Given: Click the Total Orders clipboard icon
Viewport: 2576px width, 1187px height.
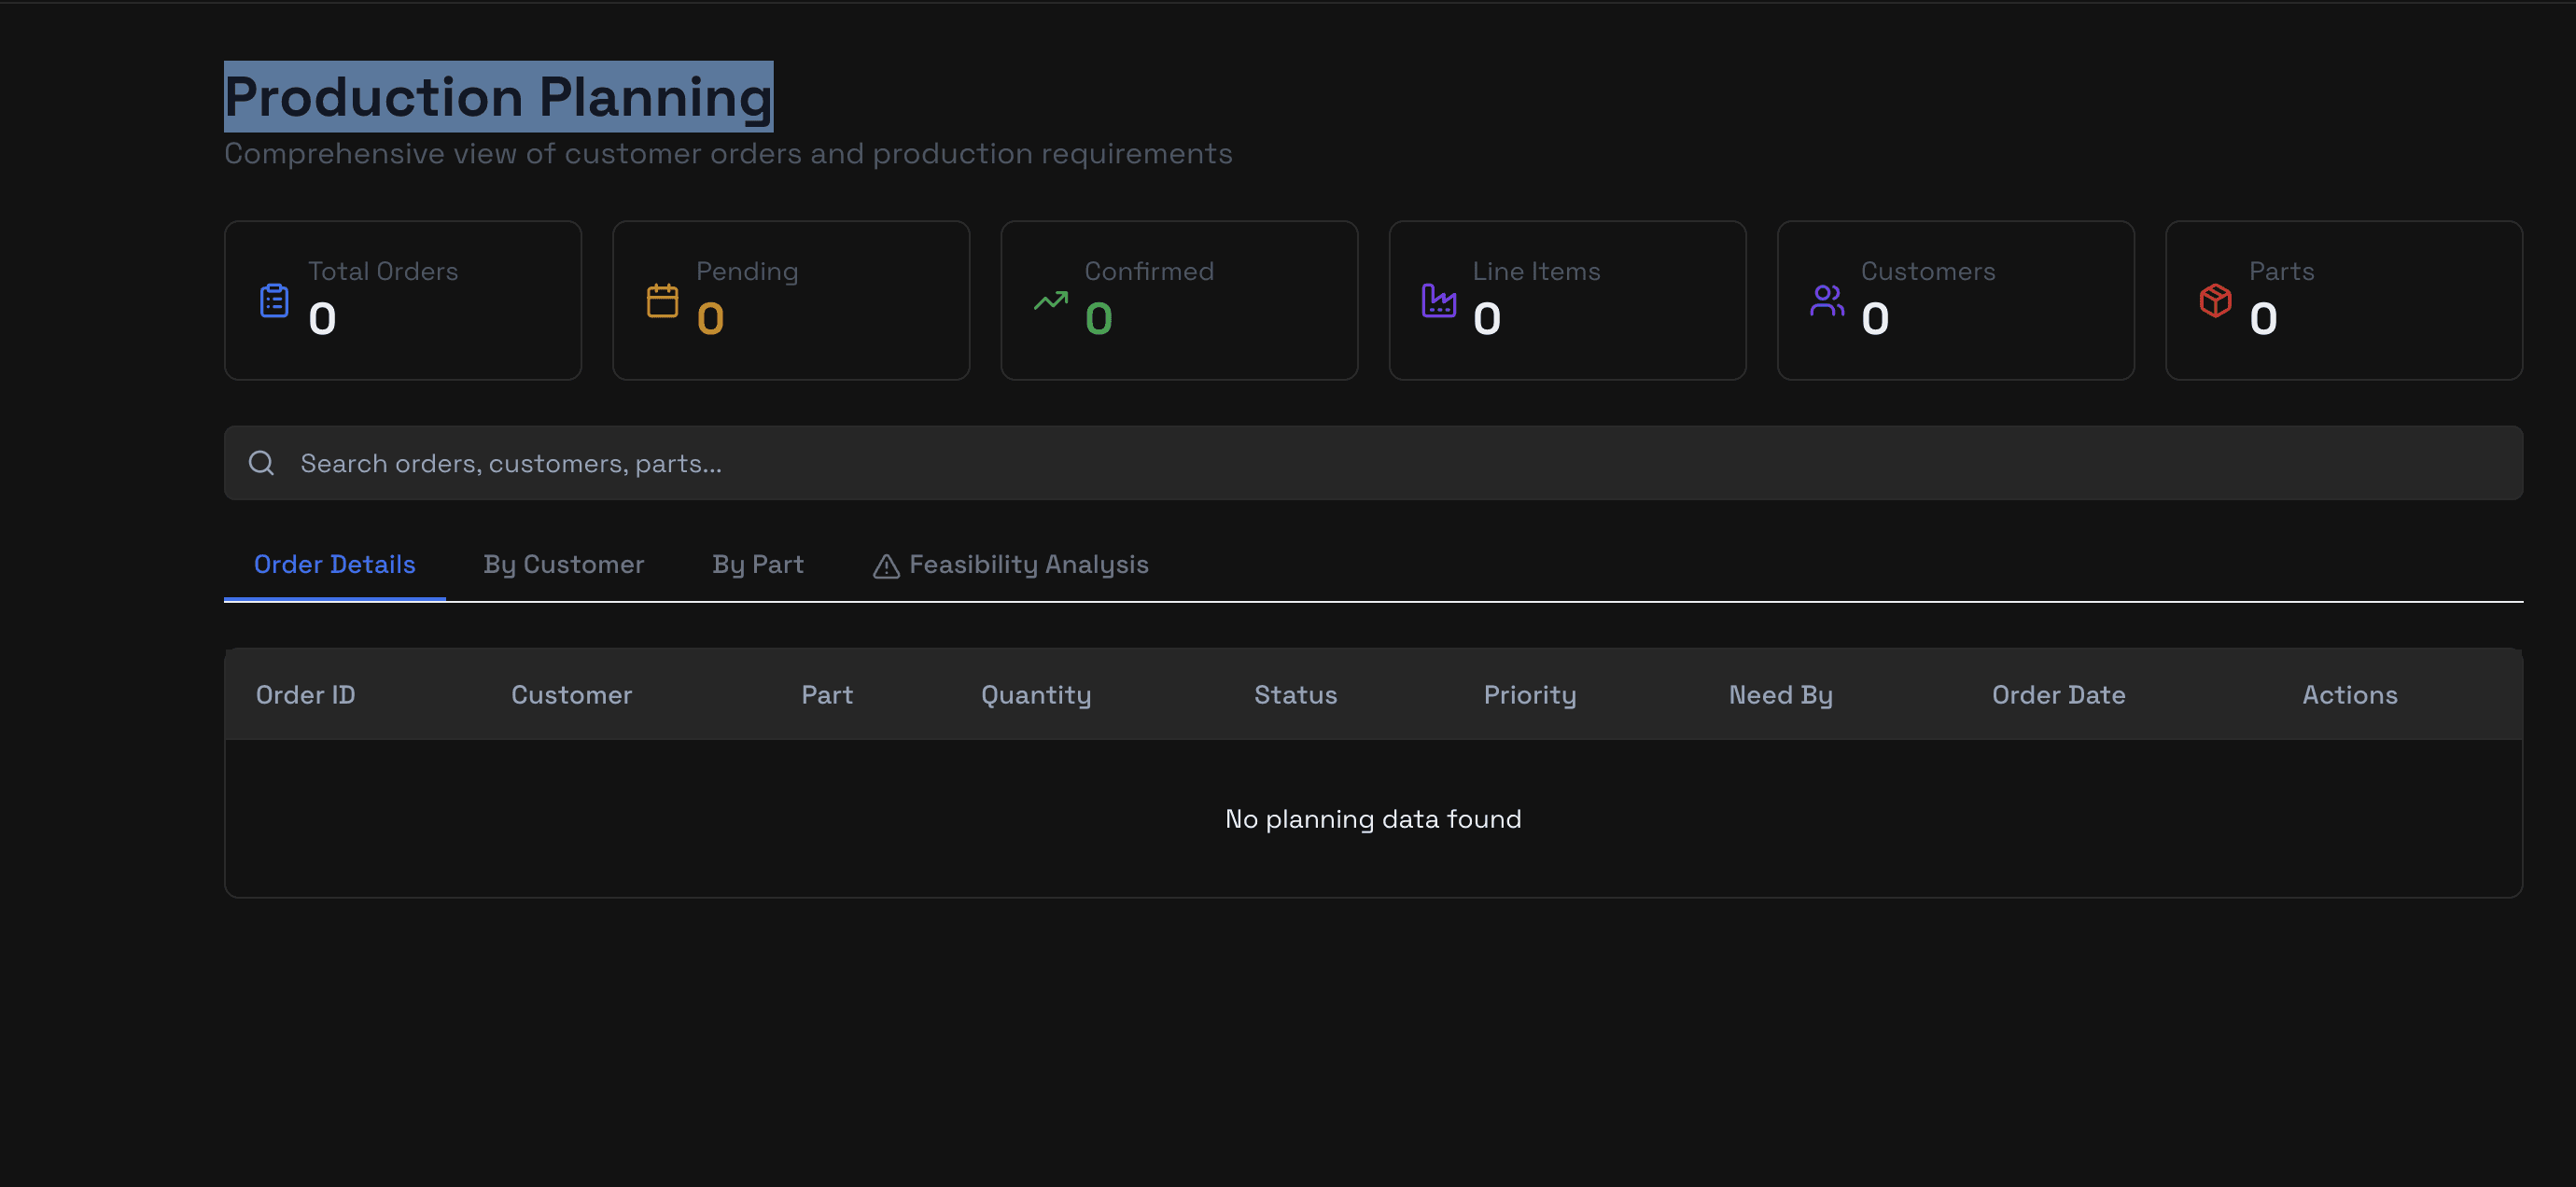Looking at the screenshot, I should tap(274, 301).
